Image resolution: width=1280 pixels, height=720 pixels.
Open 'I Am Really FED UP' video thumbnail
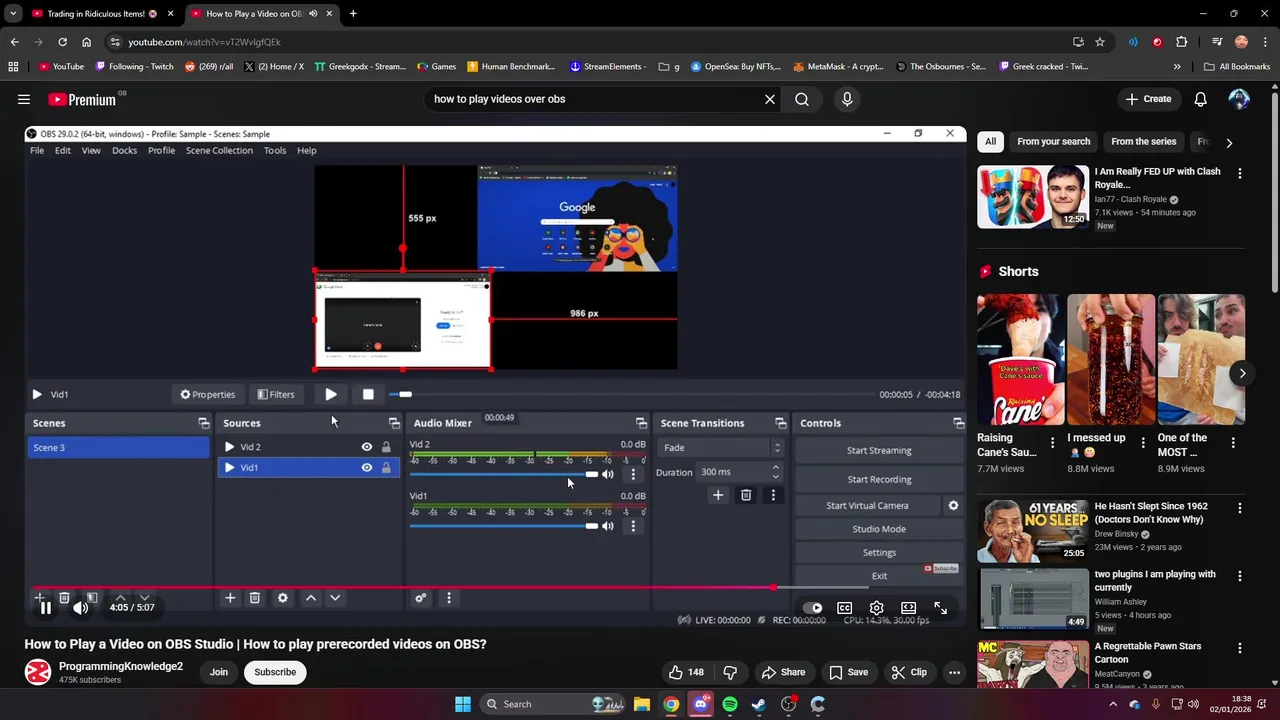(1032, 197)
